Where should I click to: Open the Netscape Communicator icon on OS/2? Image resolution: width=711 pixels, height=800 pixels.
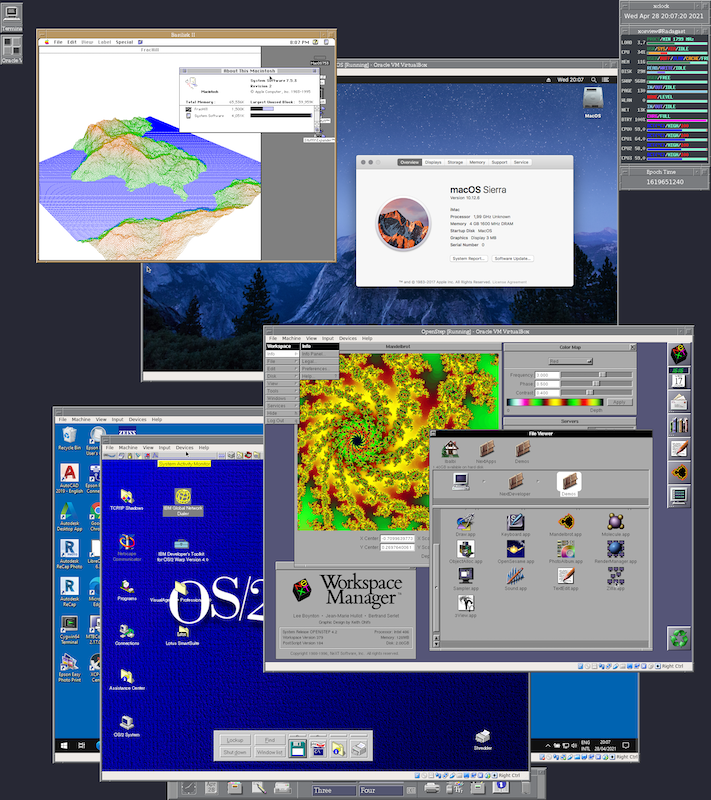tap(128, 545)
